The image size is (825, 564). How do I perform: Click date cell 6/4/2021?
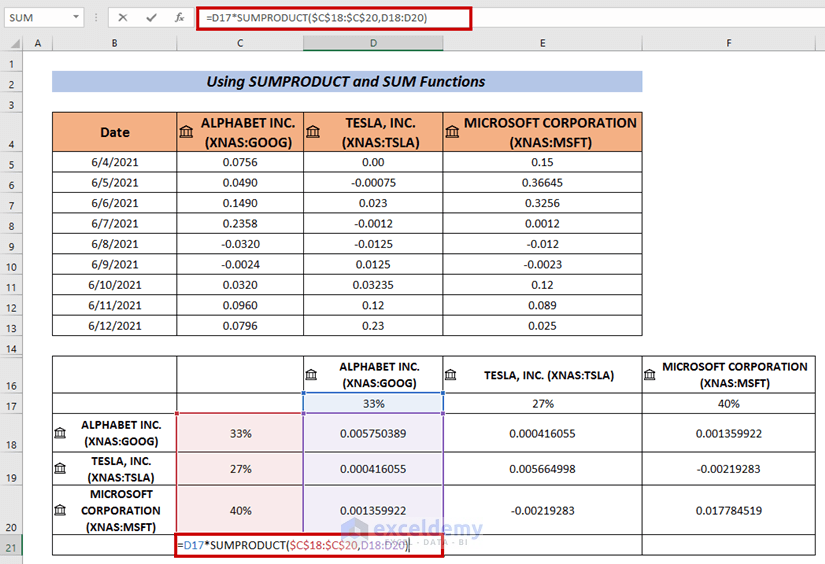coord(115,162)
